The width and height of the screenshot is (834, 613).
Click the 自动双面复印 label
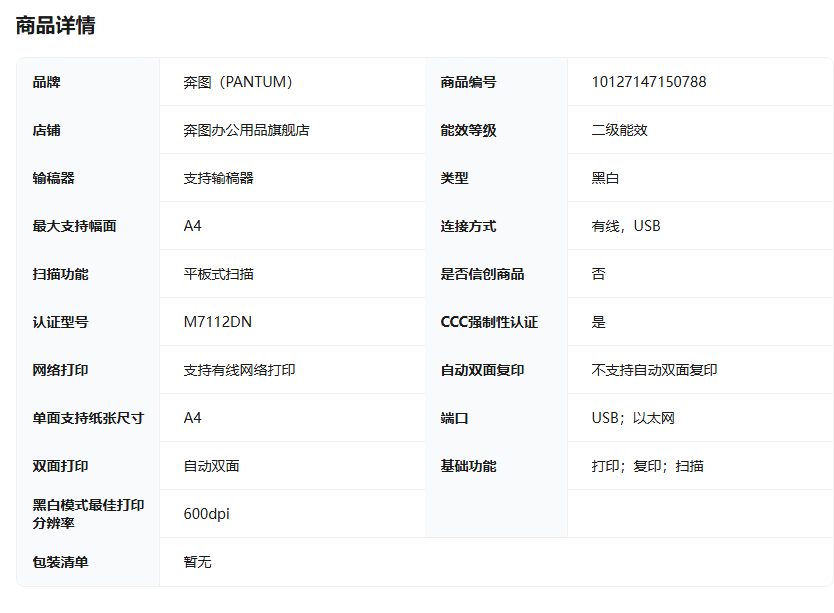482,370
